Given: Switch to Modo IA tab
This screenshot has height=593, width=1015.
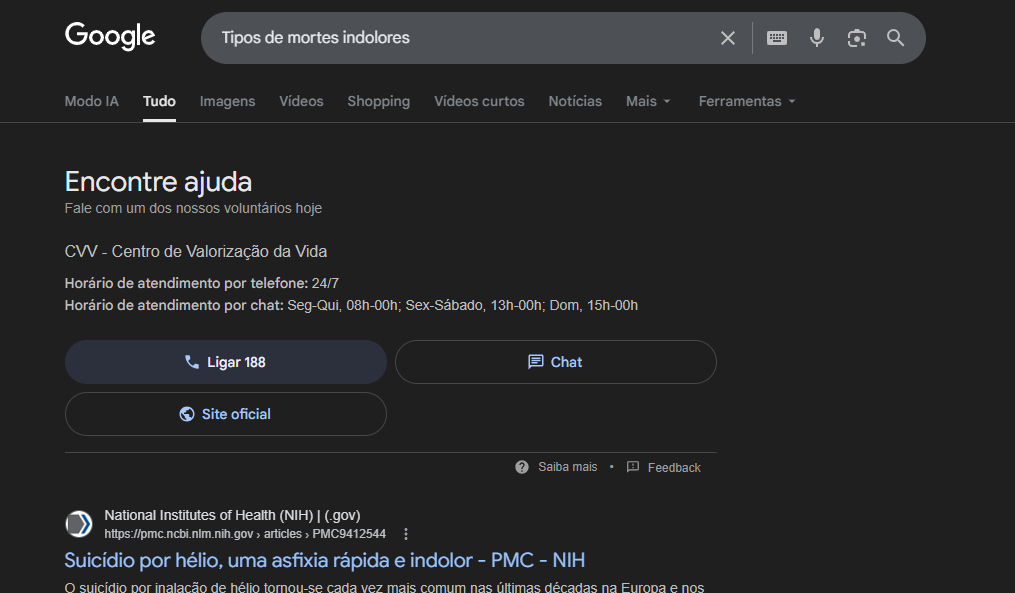Looking at the screenshot, I should pos(92,101).
